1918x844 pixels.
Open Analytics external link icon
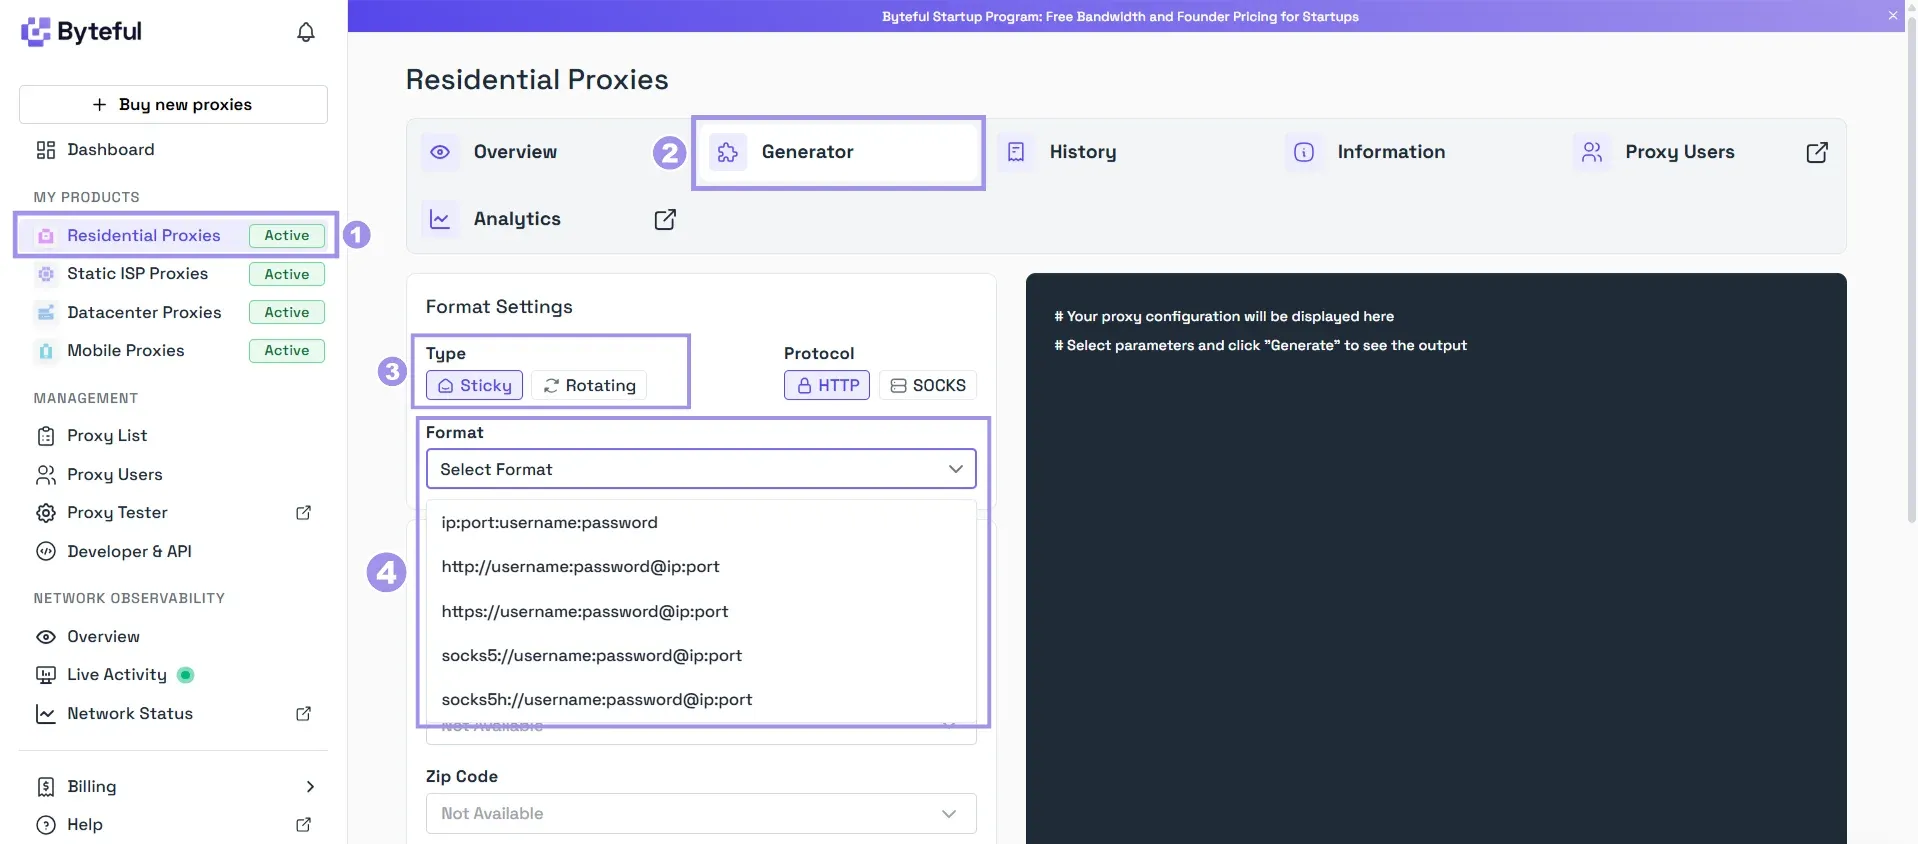click(665, 219)
